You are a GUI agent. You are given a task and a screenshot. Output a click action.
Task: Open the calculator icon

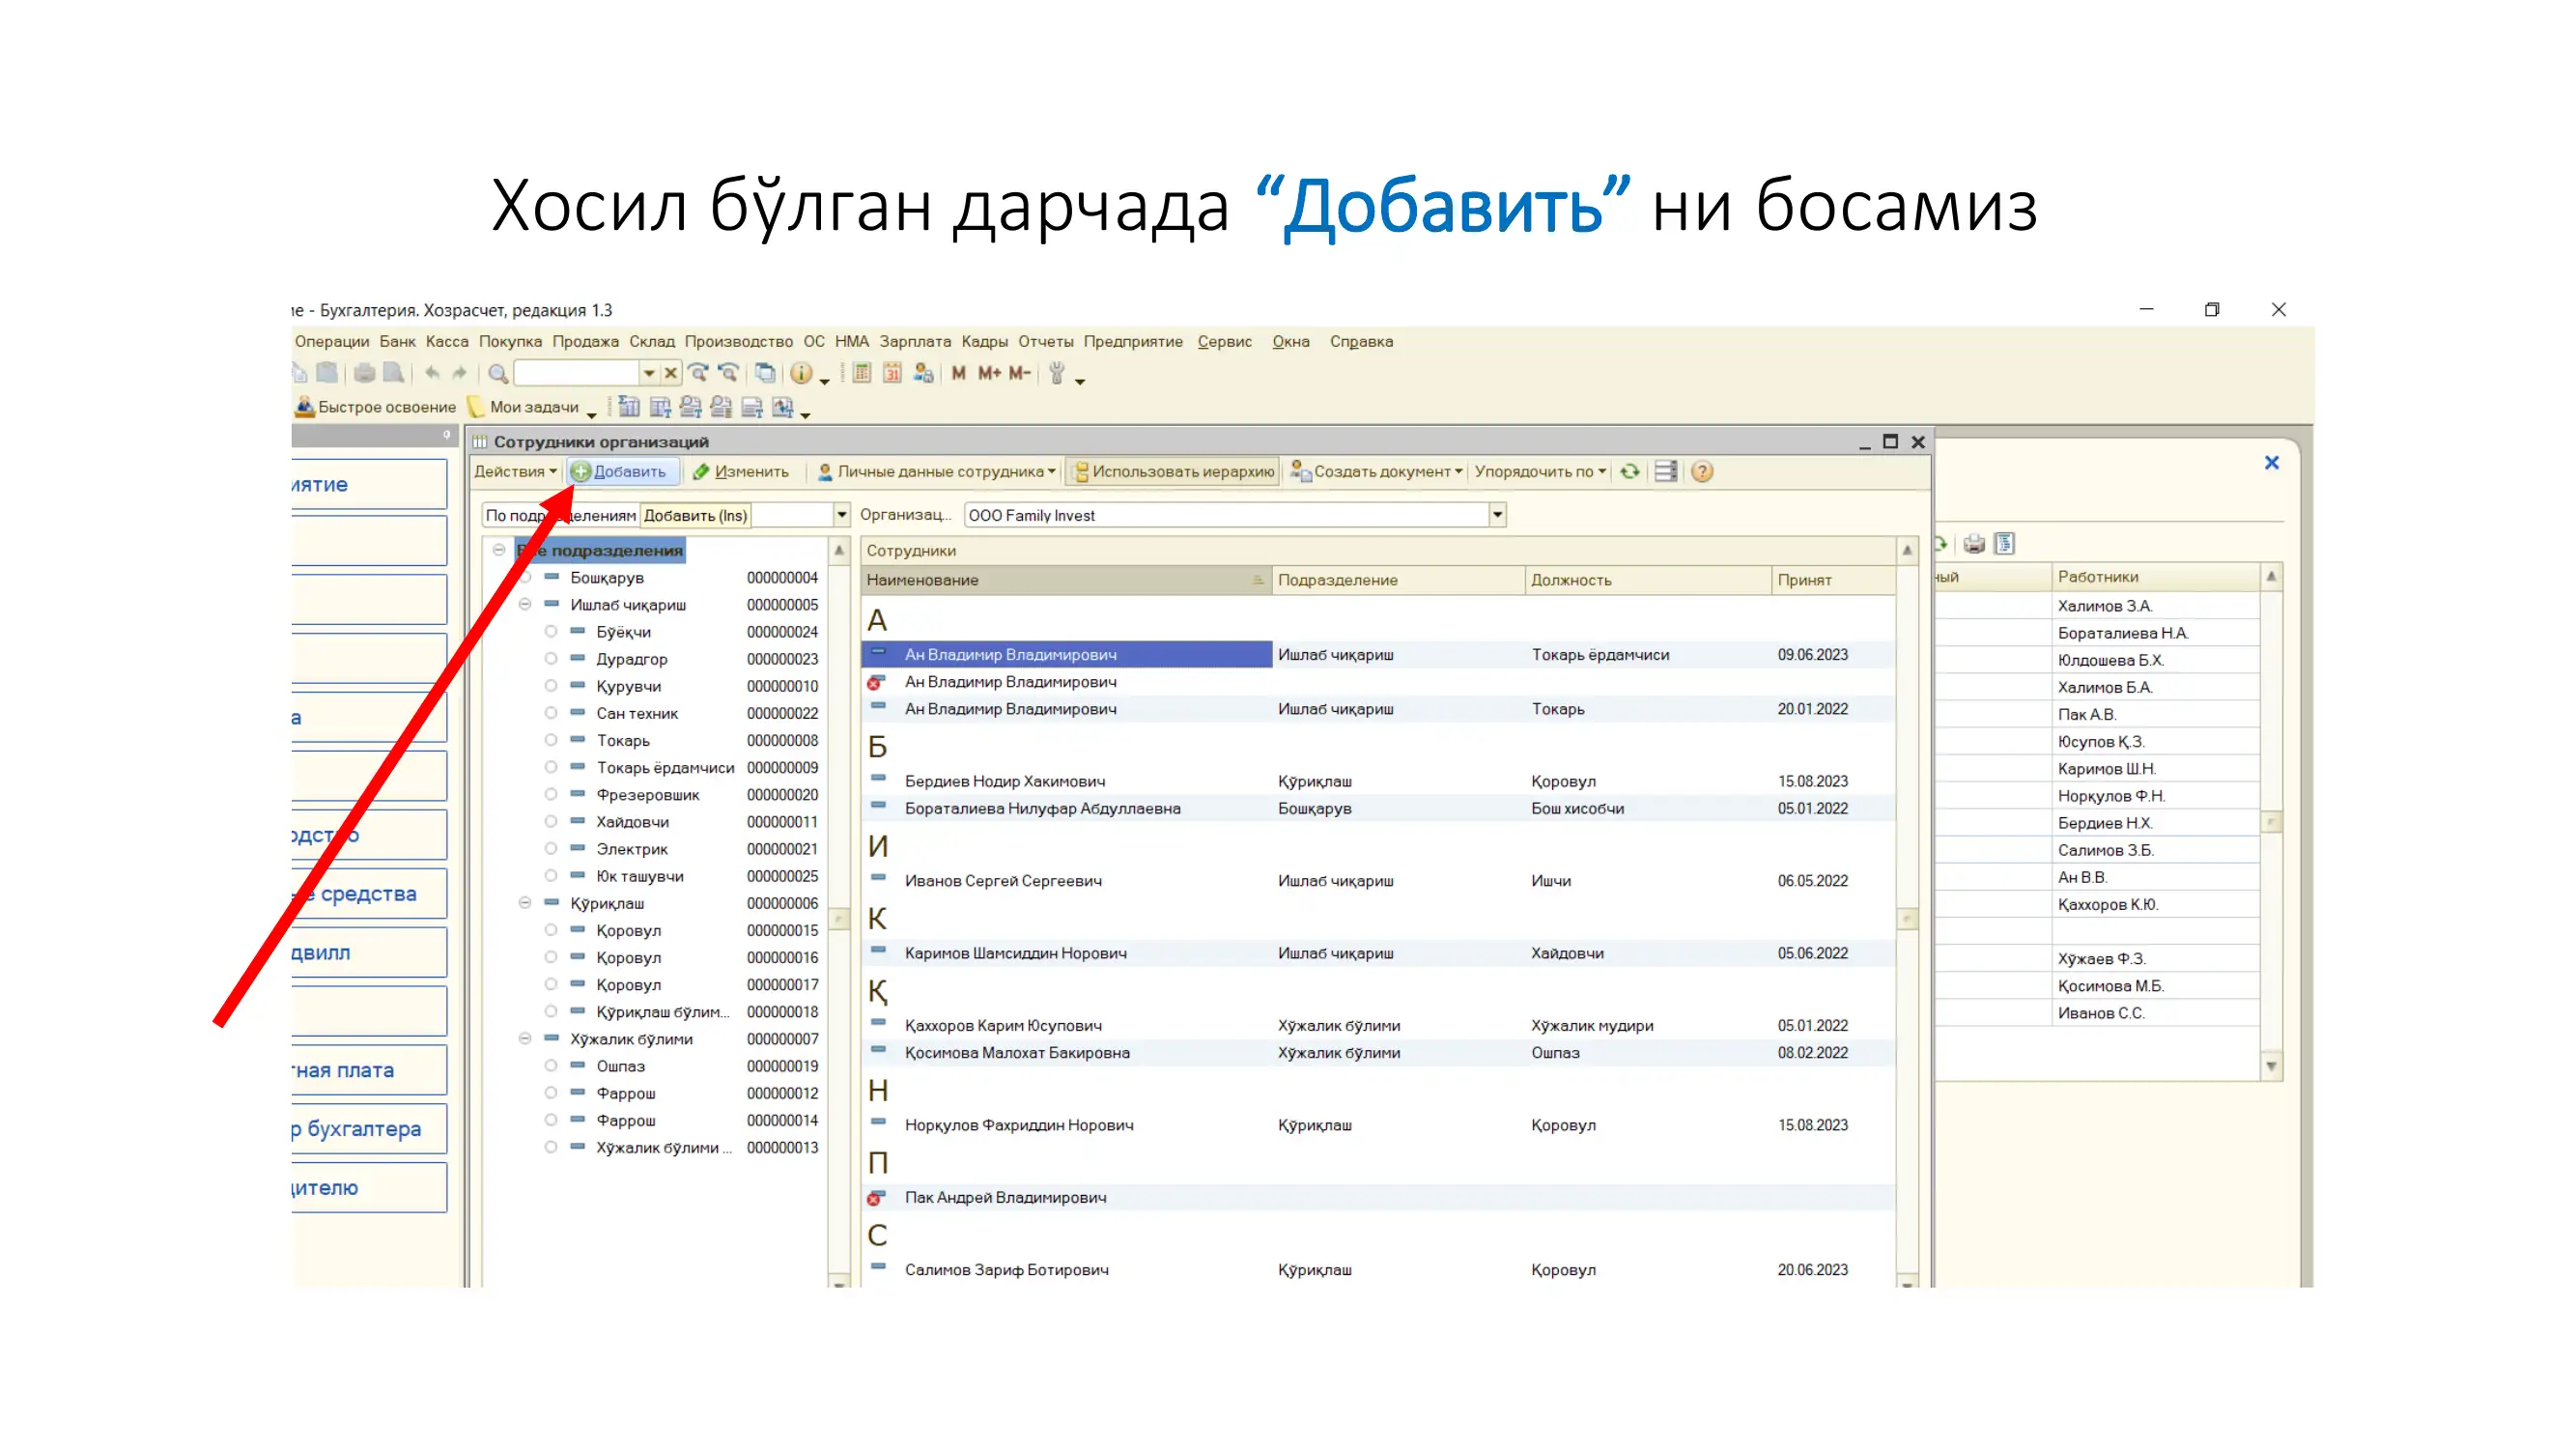coord(861,374)
